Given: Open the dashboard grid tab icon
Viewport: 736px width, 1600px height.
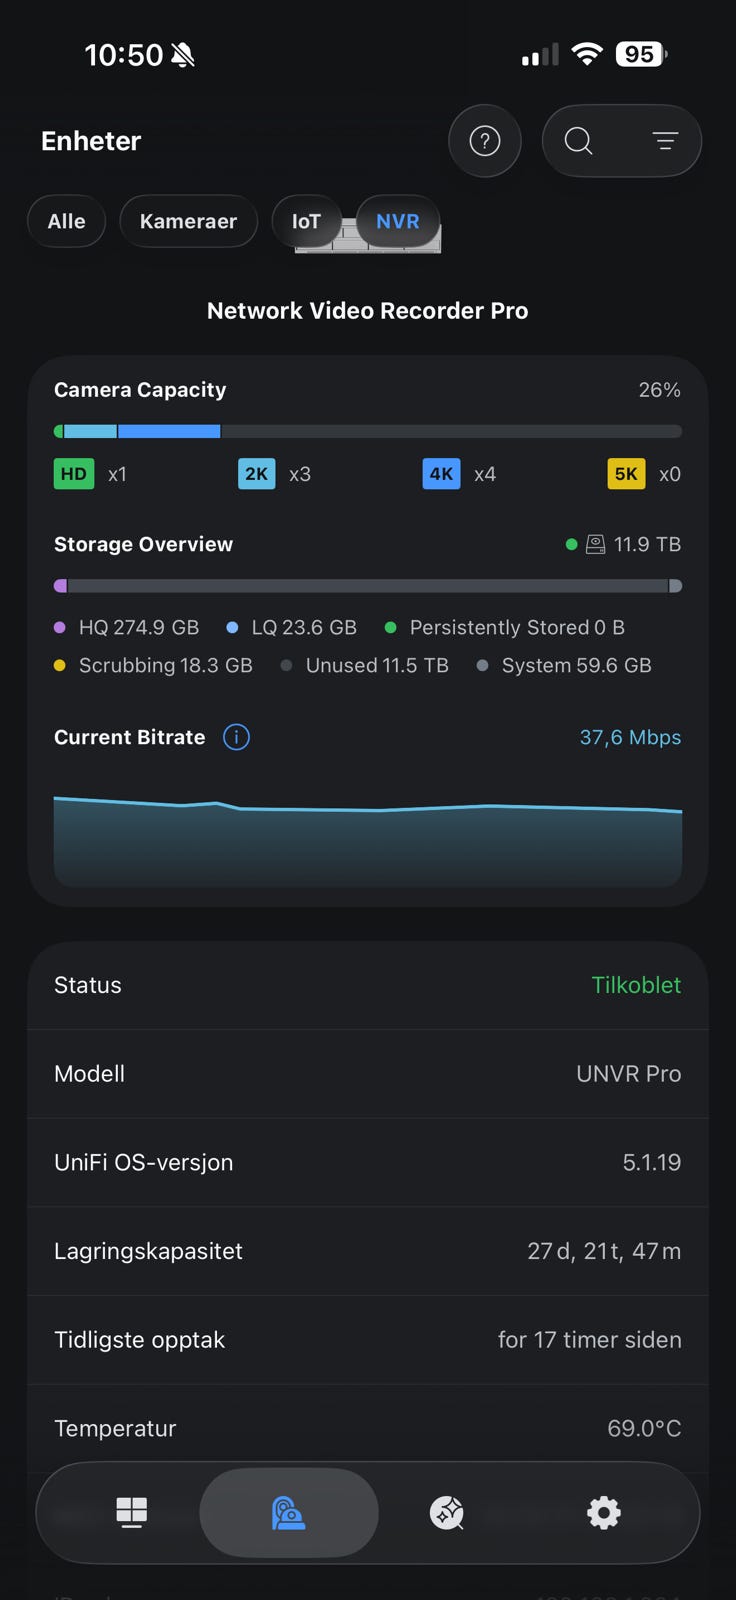Looking at the screenshot, I should pyautogui.click(x=132, y=1512).
